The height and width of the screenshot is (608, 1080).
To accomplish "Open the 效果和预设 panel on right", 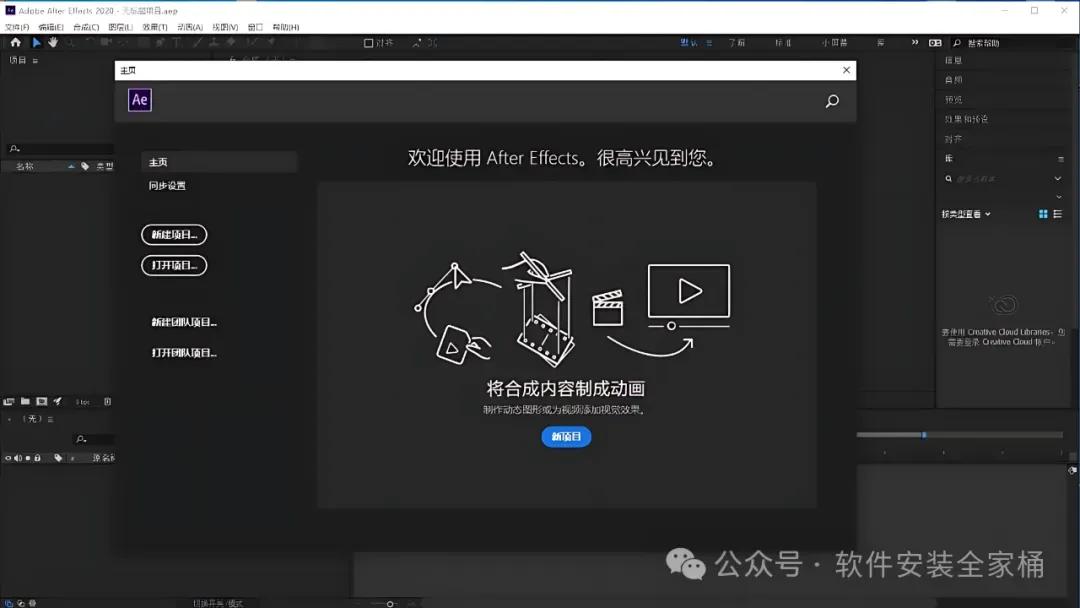I will (966, 119).
